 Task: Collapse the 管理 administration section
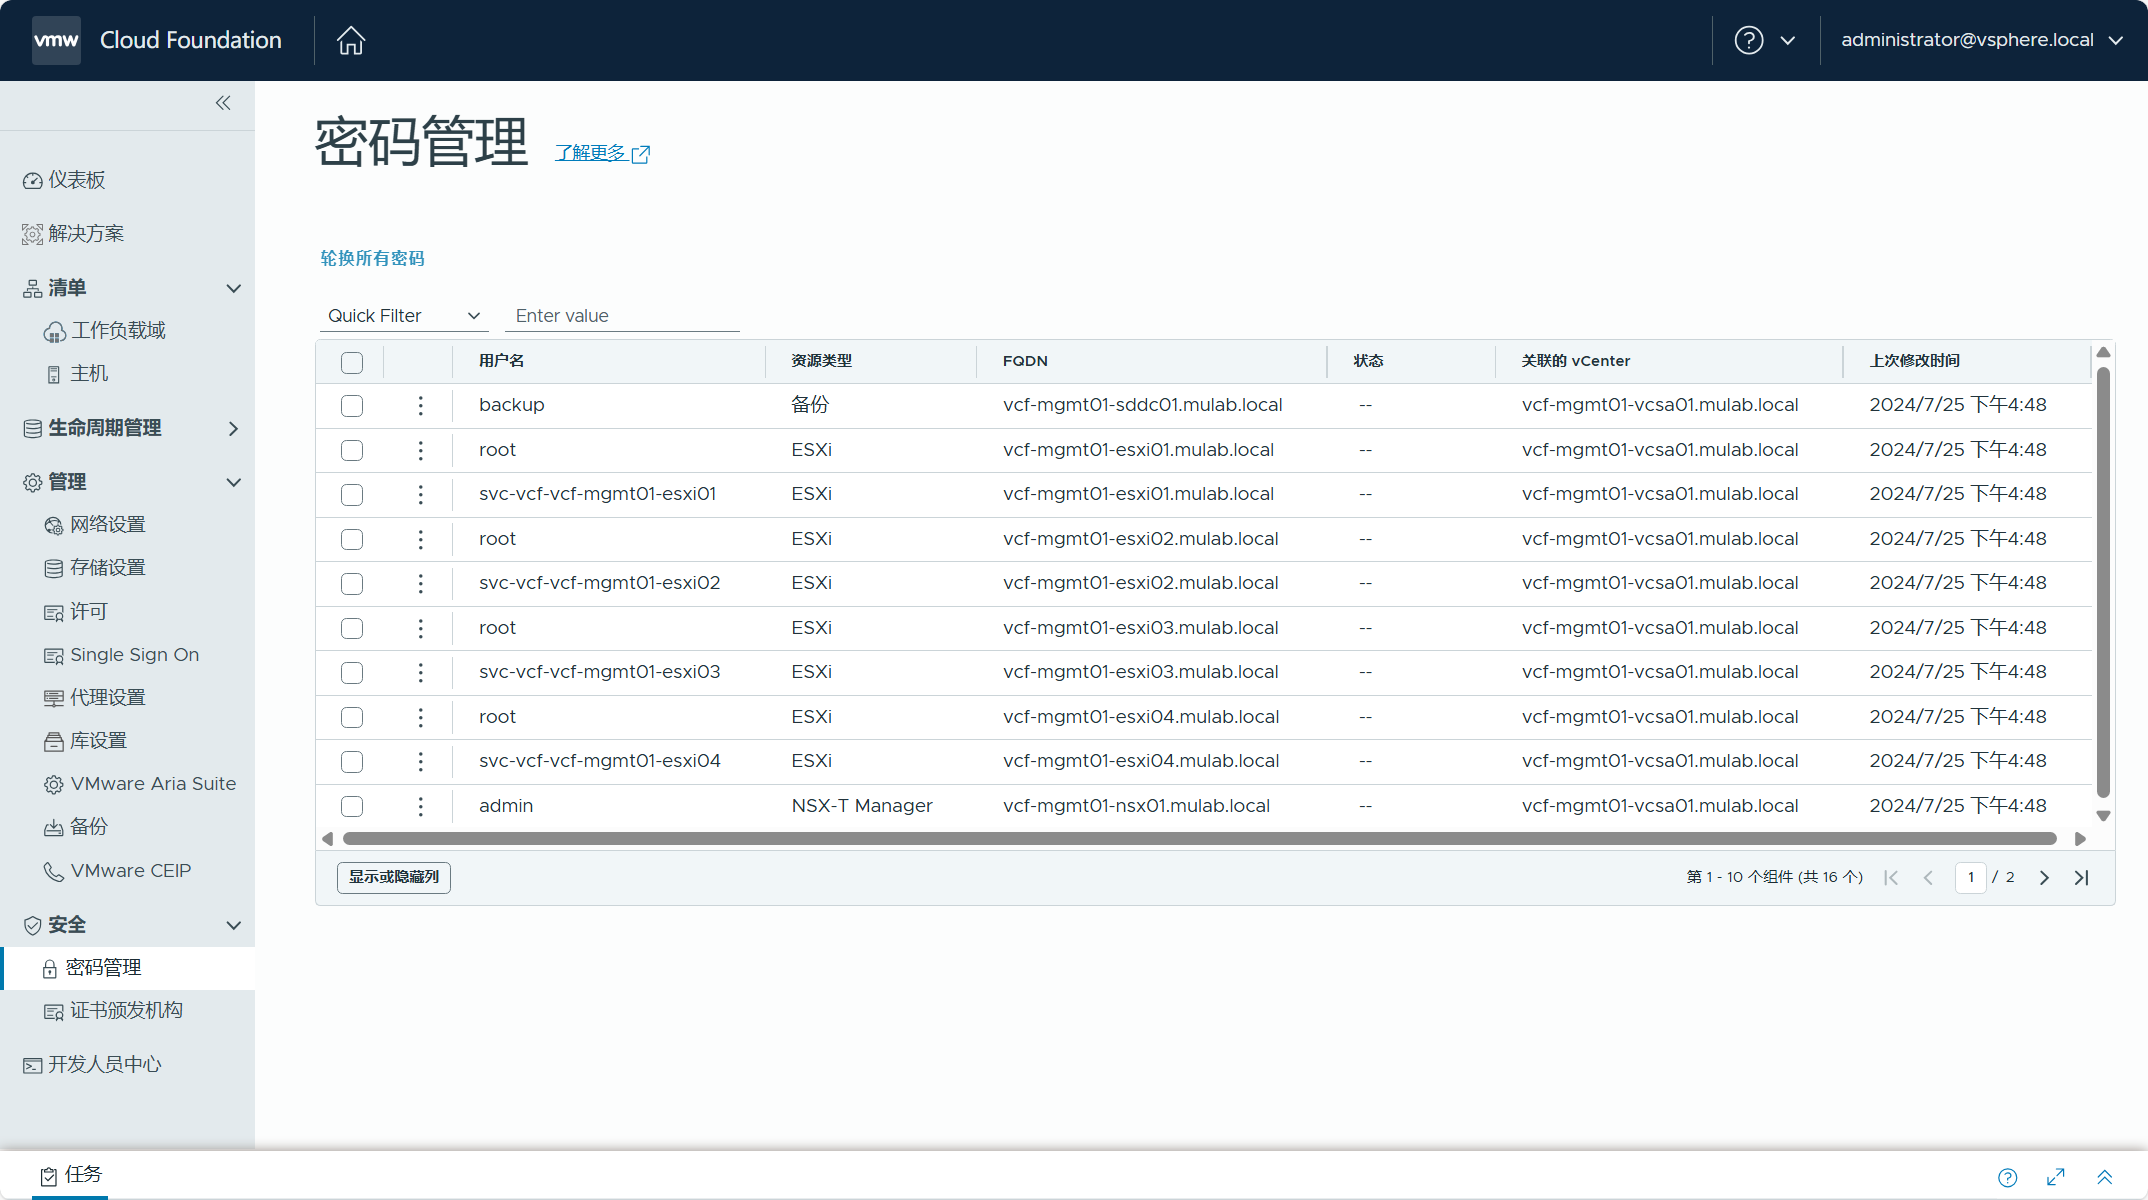[x=233, y=482]
